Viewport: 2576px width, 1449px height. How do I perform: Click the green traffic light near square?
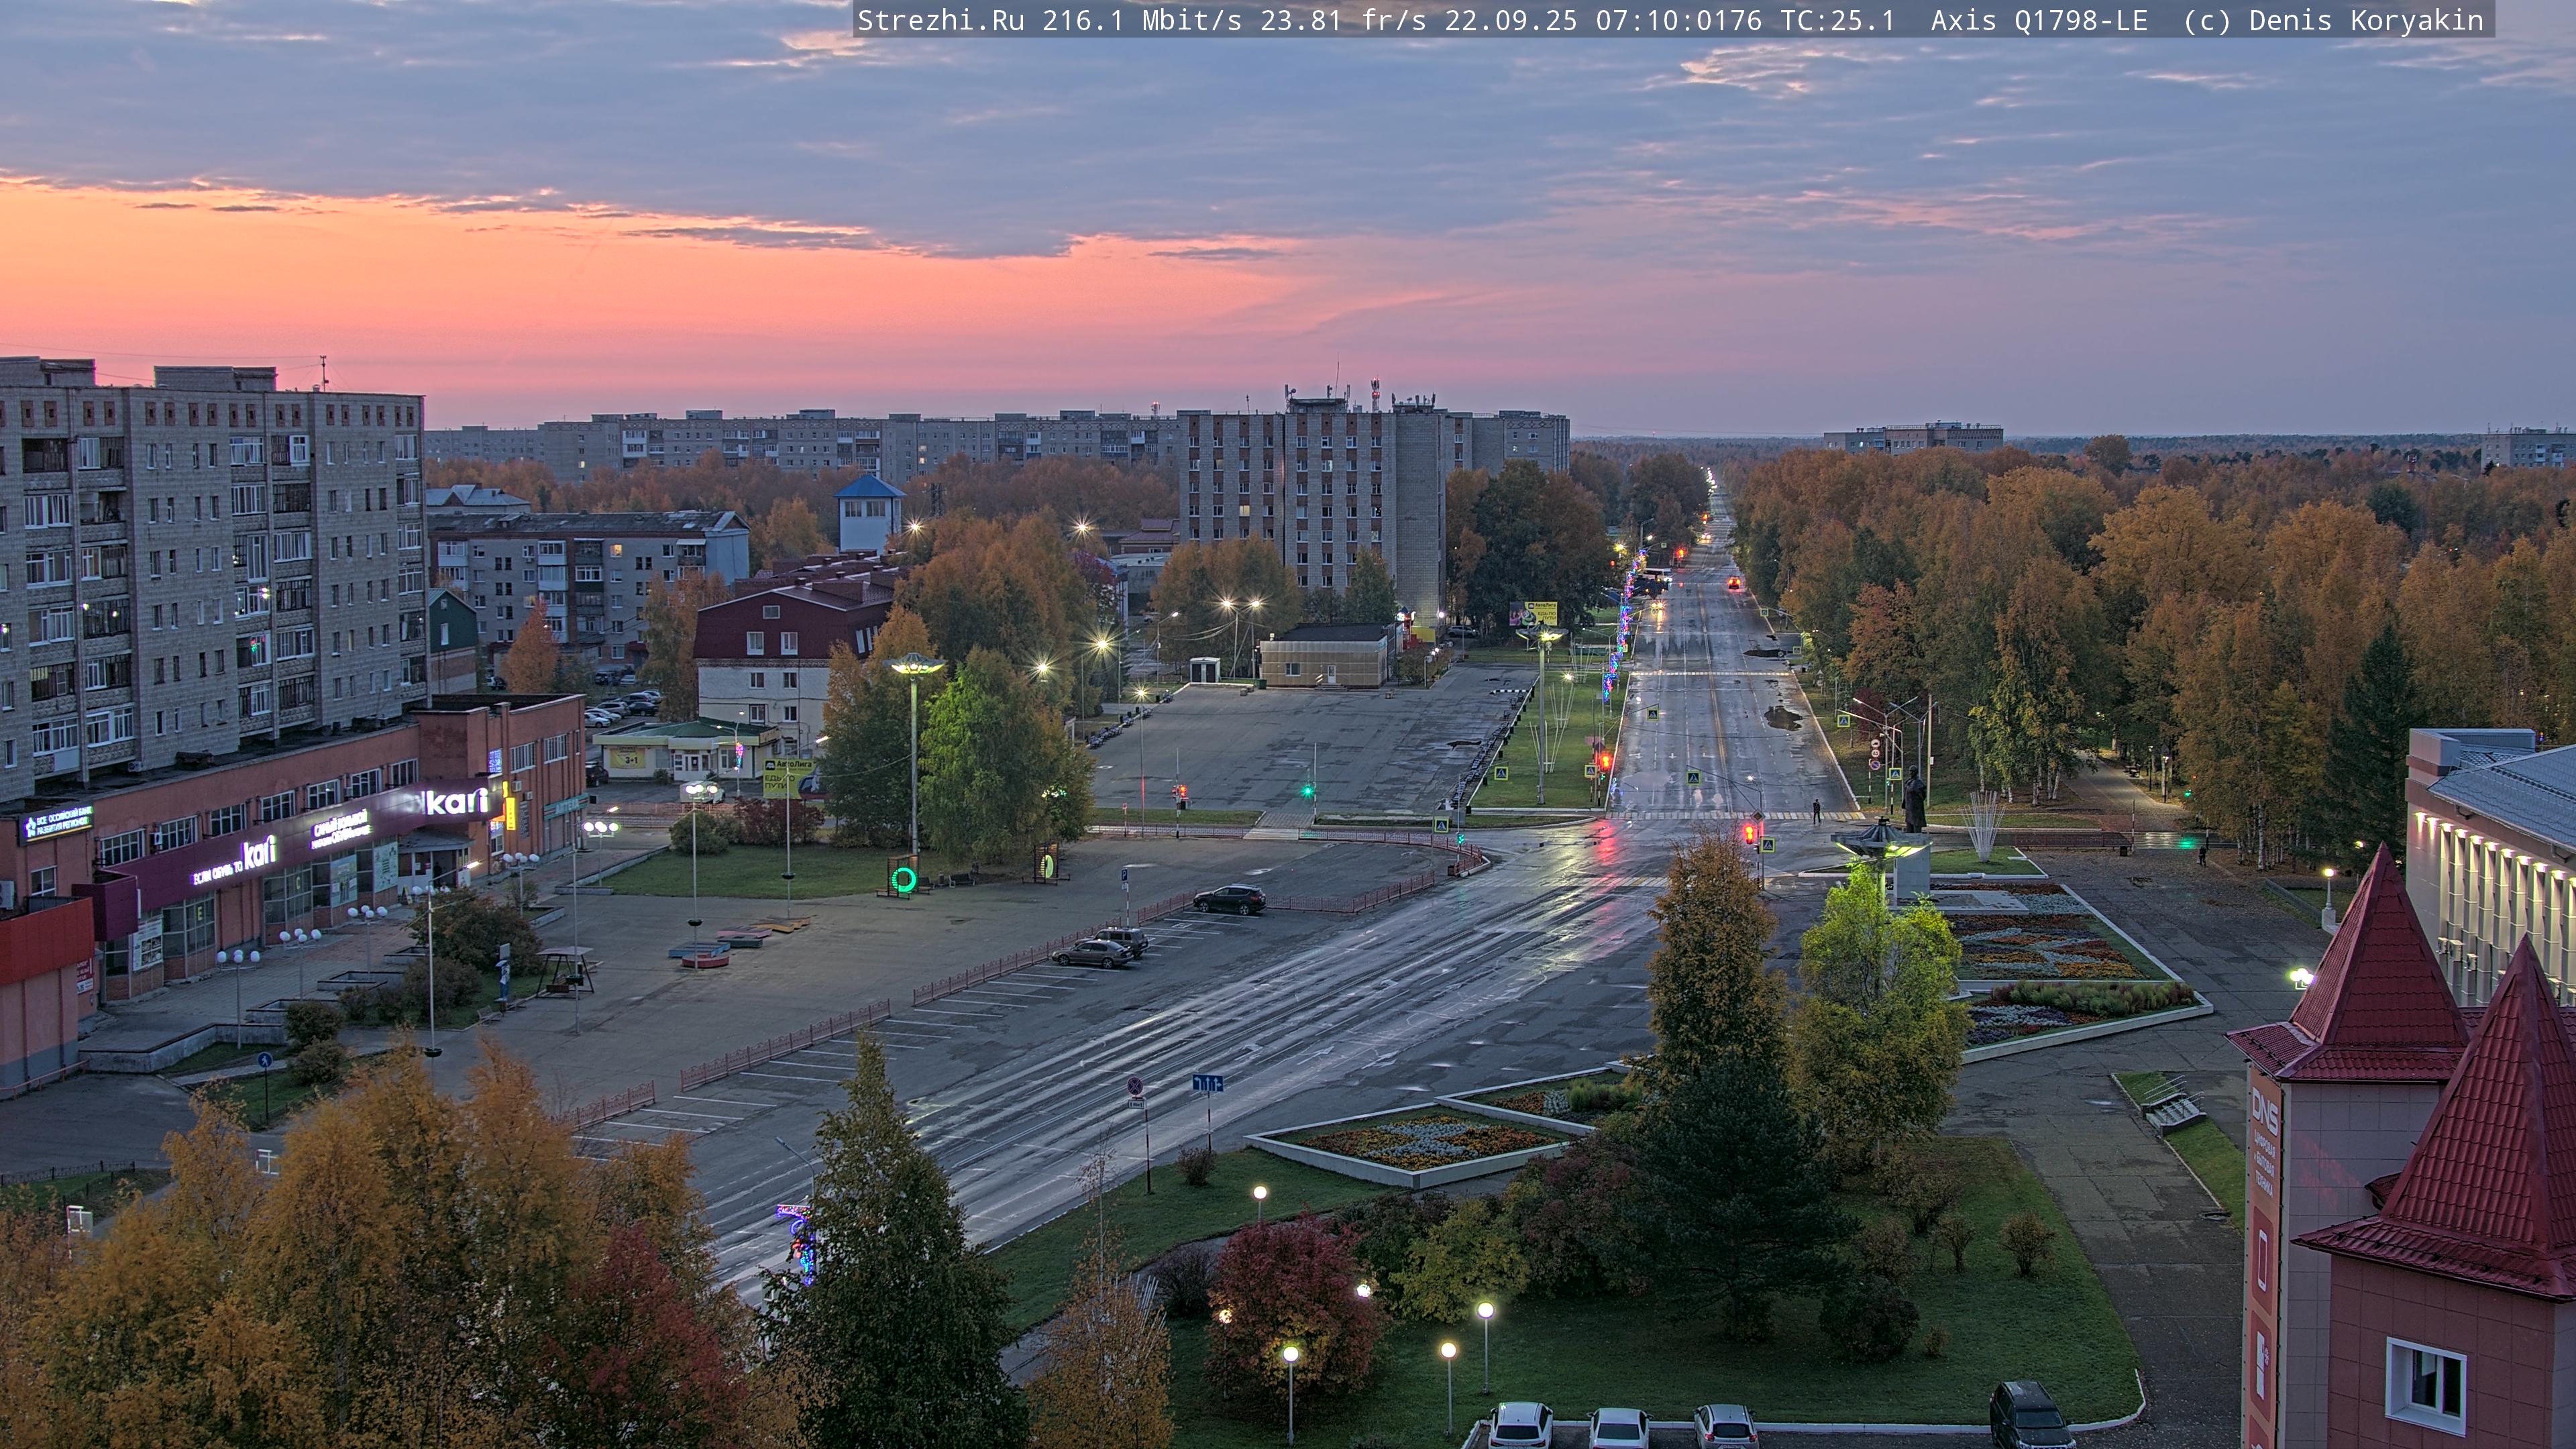[1308, 790]
